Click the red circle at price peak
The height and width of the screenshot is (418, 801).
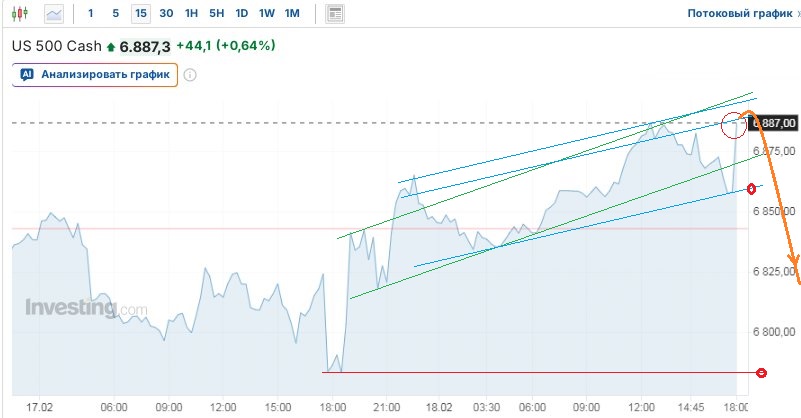tap(734, 126)
